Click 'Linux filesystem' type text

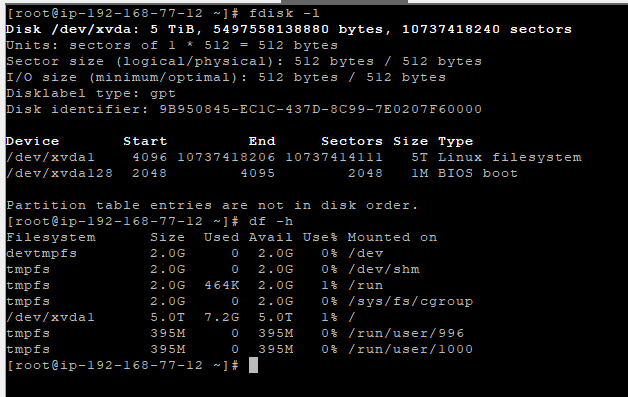click(509, 157)
